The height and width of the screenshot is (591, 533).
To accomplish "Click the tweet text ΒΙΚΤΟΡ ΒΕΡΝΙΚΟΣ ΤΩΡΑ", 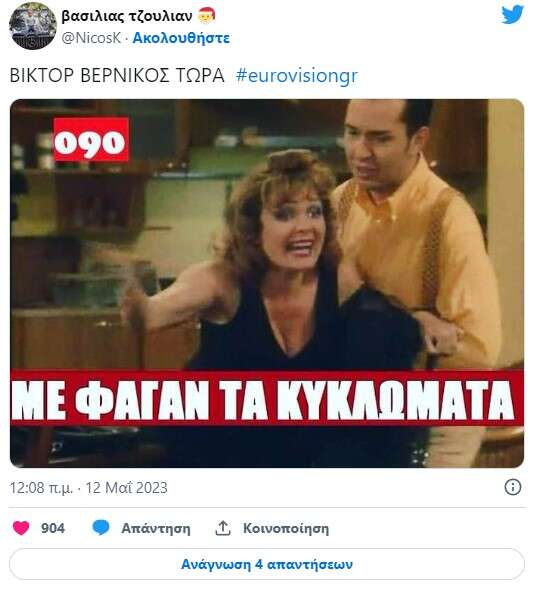I will point(117,75).
